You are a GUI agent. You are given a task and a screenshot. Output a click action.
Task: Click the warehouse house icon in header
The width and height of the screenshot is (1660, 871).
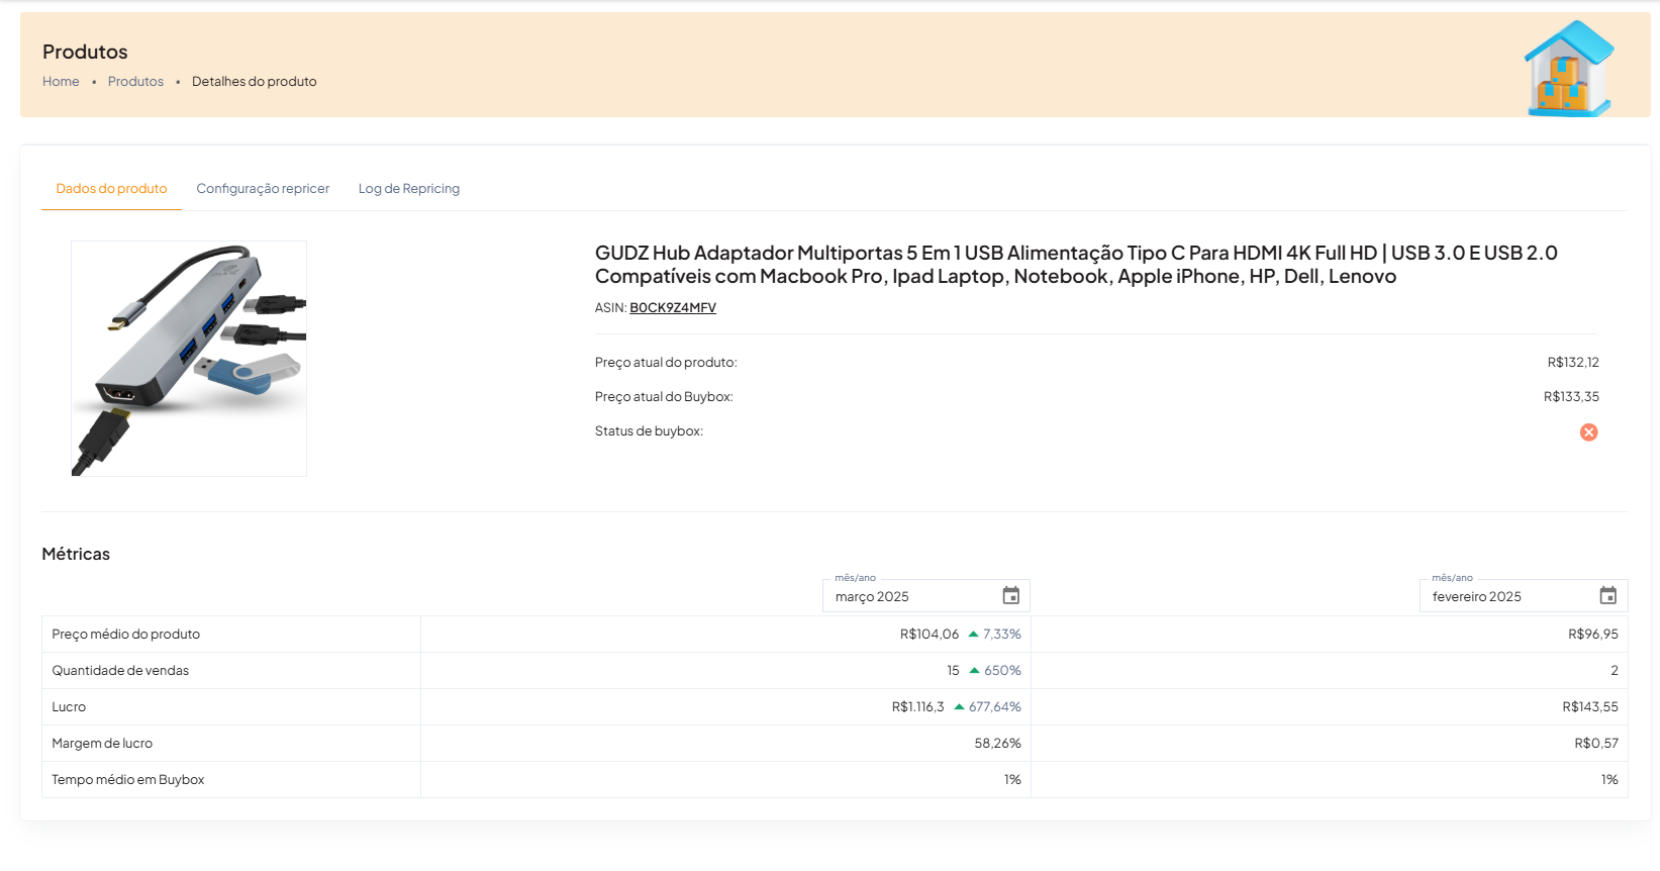click(x=1568, y=68)
